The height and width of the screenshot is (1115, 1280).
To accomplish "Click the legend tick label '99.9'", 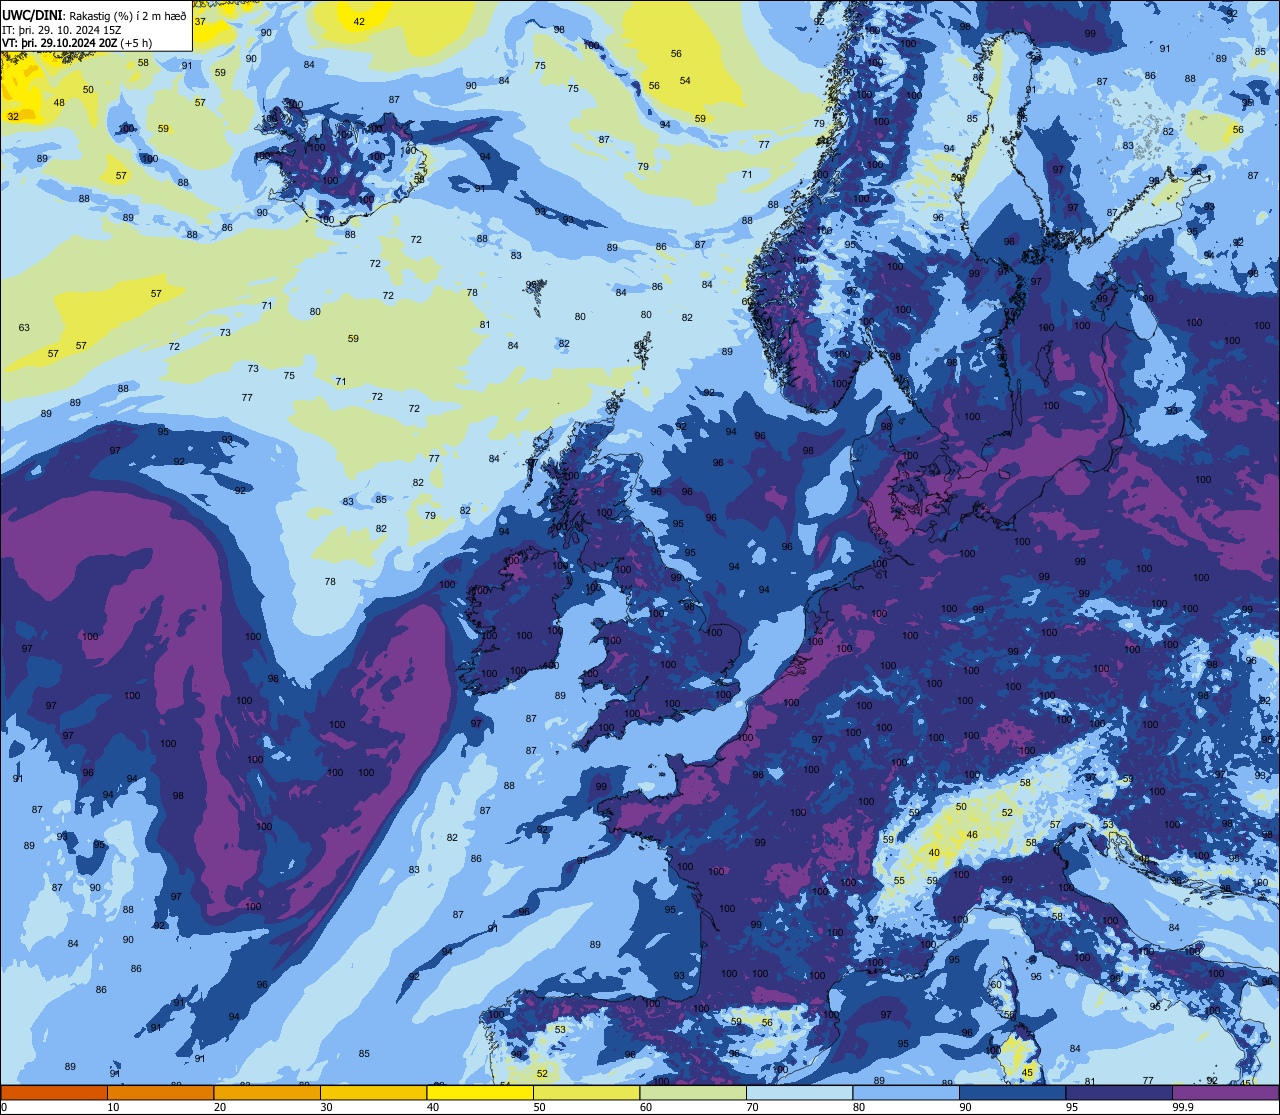I will 1183,1107.
